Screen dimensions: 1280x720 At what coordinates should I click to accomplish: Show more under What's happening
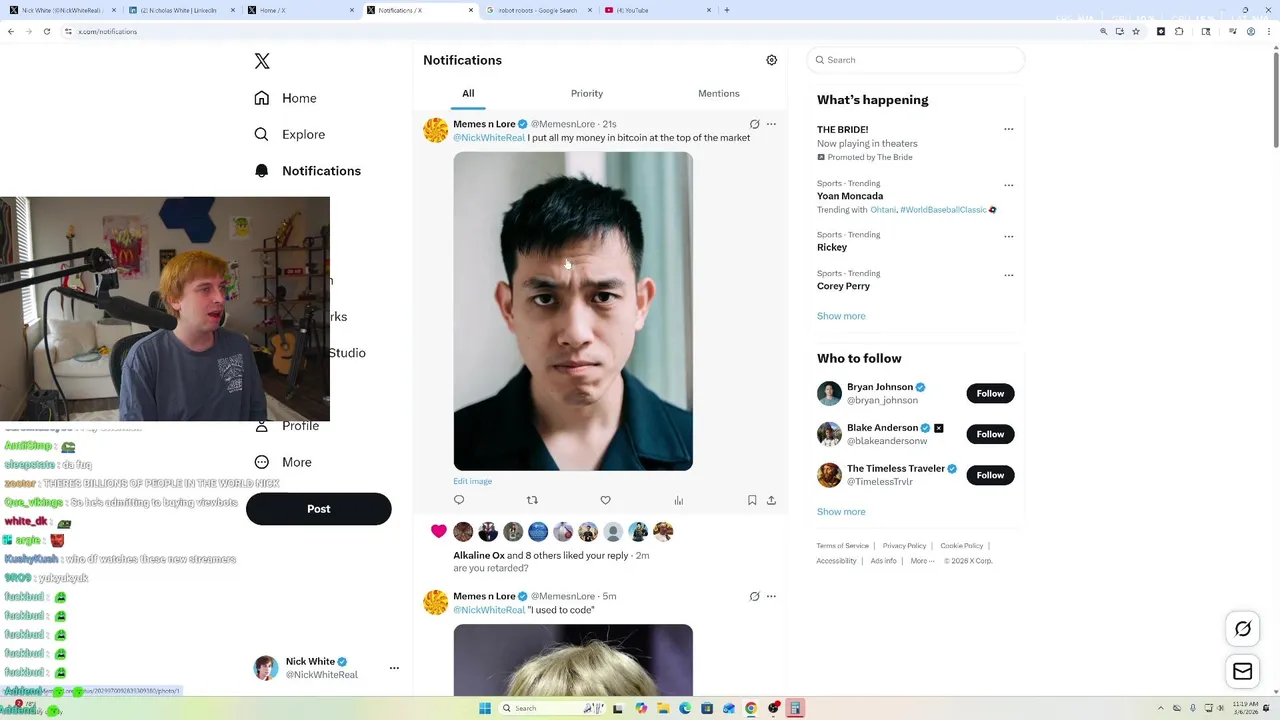tap(841, 316)
